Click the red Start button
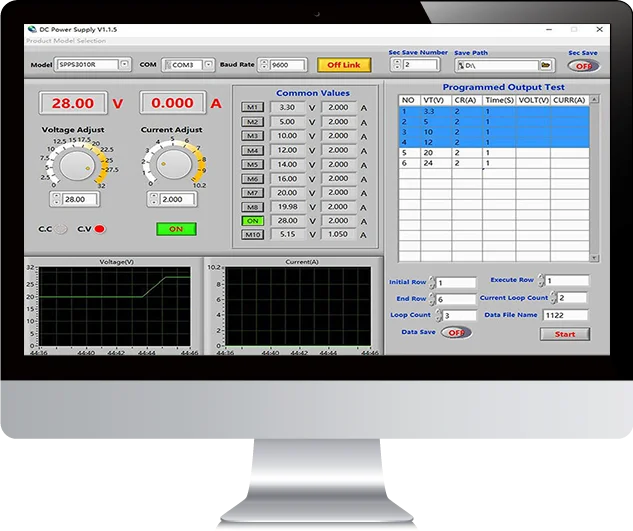The image size is (633, 531). (565, 334)
